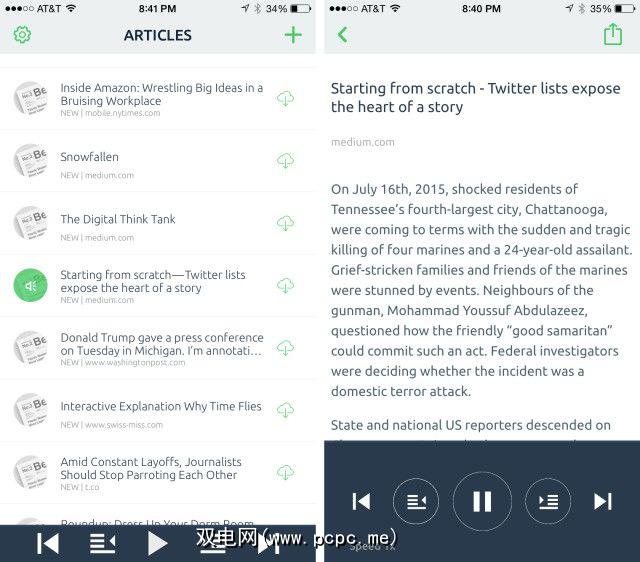This screenshot has height=562, width=640.
Task: Tap the 'State and national US reporters' paragraph
Action: (471, 425)
